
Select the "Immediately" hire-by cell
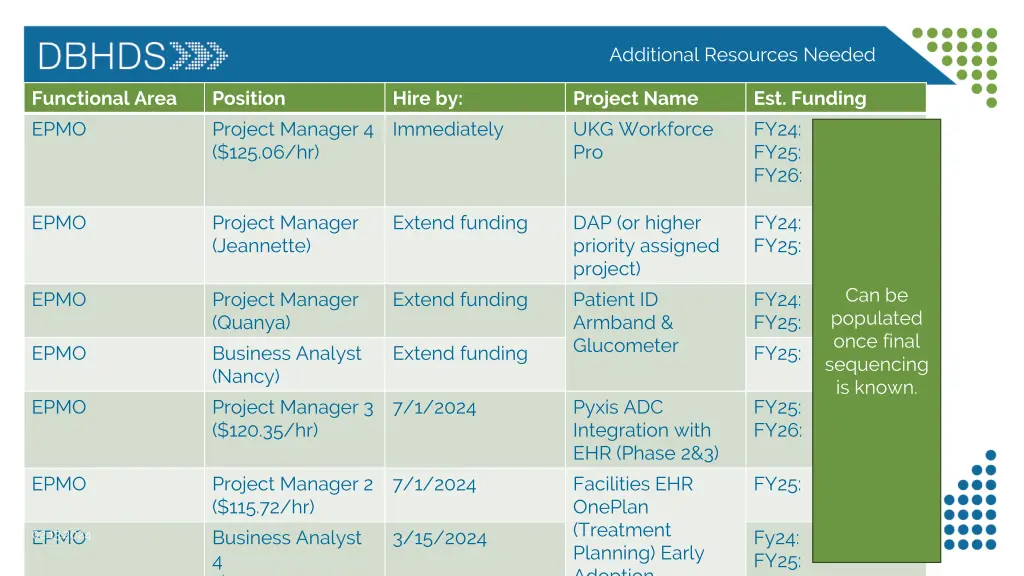pos(448,129)
